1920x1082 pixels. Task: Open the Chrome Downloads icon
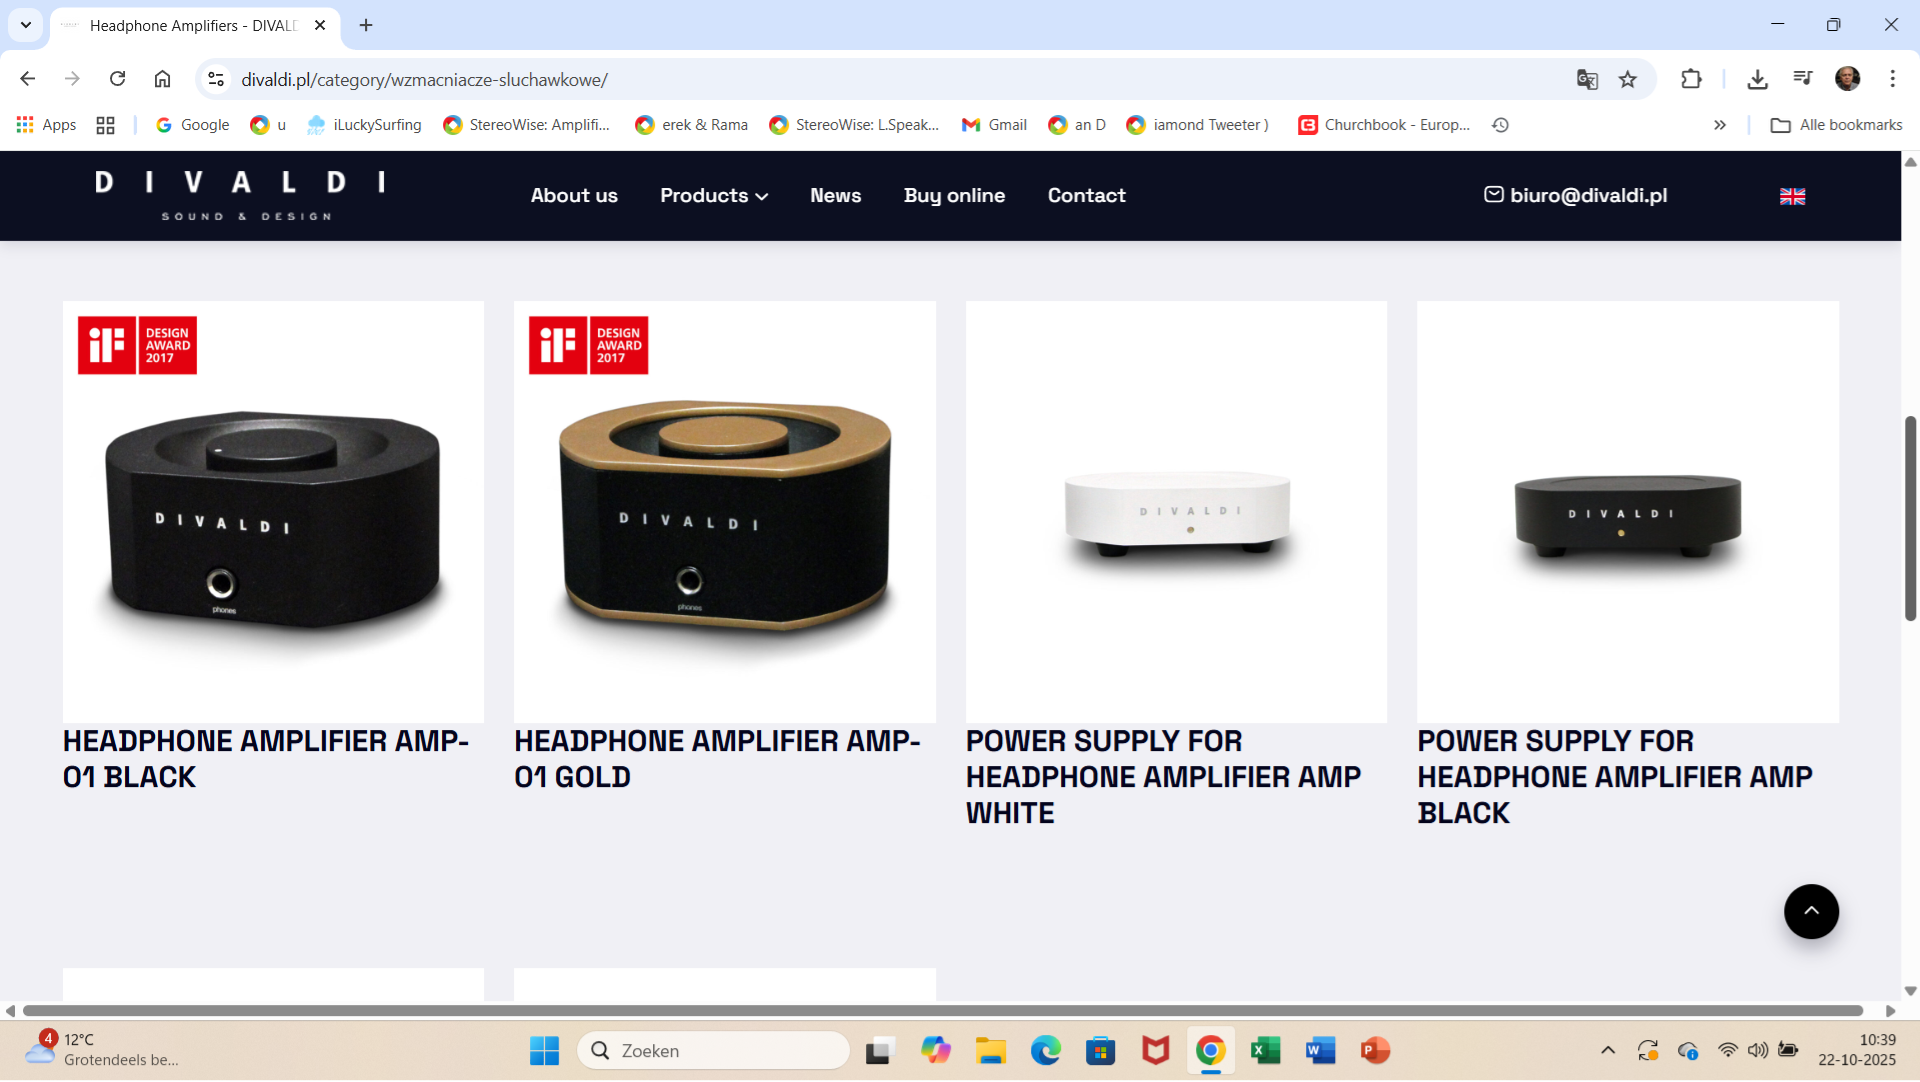pos(1757,80)
